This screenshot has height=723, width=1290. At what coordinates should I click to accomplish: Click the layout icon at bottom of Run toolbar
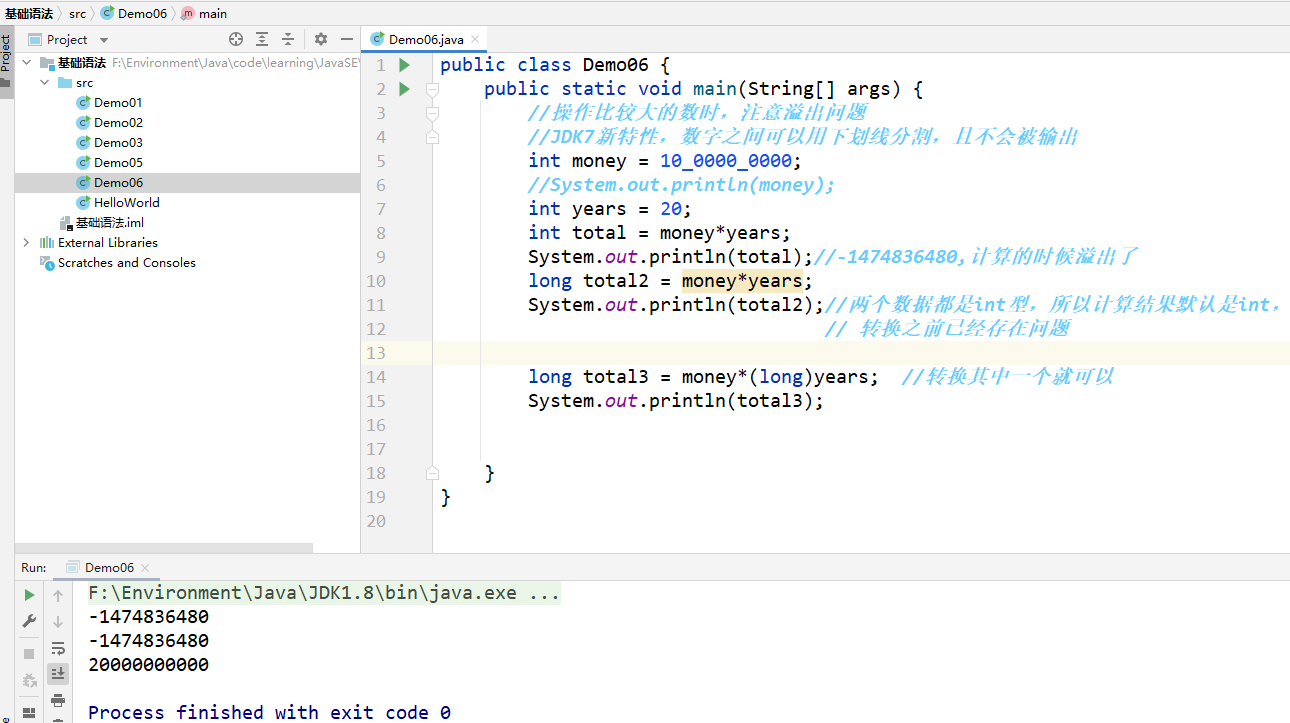(29, 713)
